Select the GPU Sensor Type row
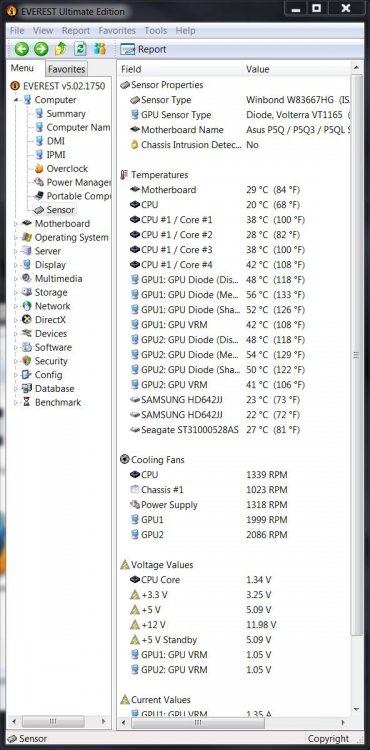The width and height of the screenshot is (370, 750). (234, 115)
